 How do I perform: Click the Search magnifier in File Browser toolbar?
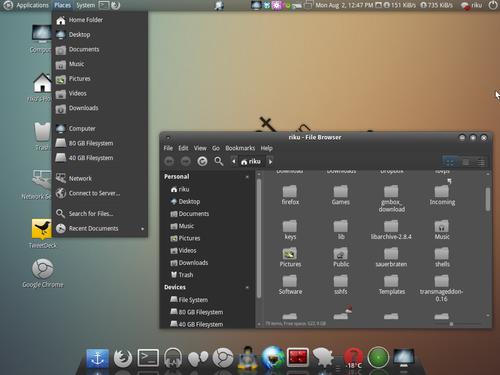click(x=219, y=162)
